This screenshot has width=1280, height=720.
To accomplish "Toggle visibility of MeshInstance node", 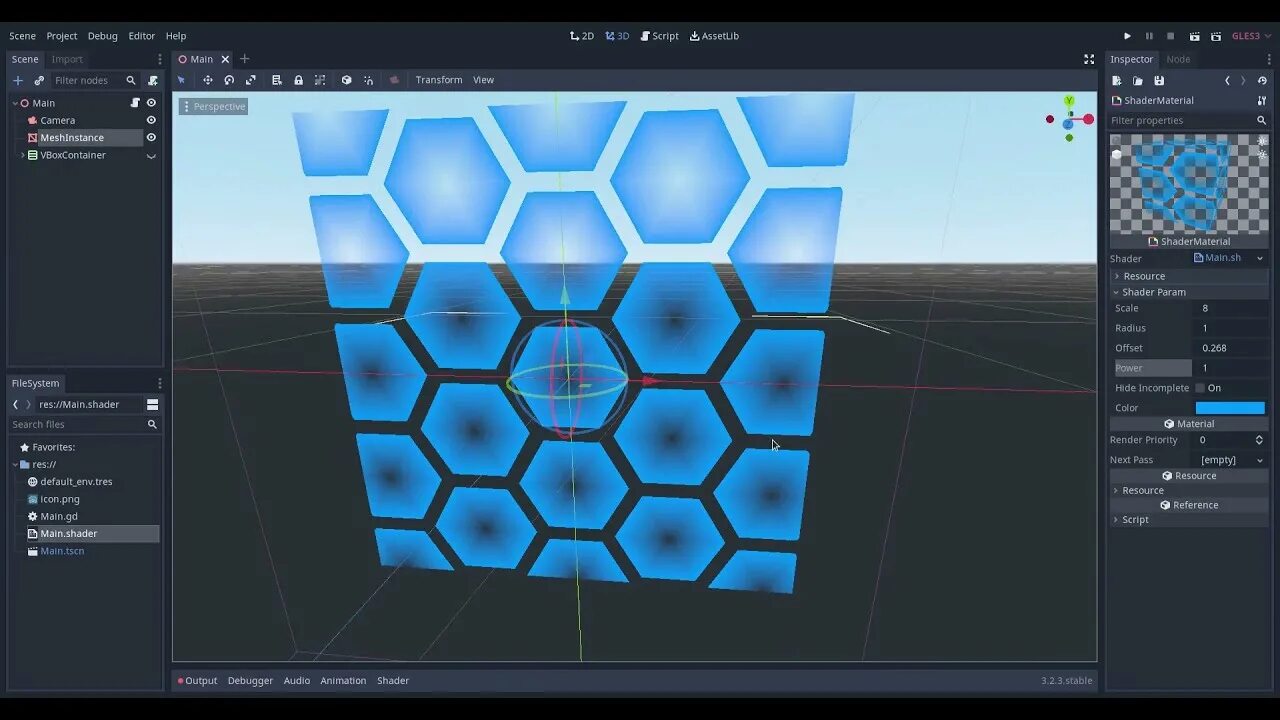I will click(x=152, y=137).
